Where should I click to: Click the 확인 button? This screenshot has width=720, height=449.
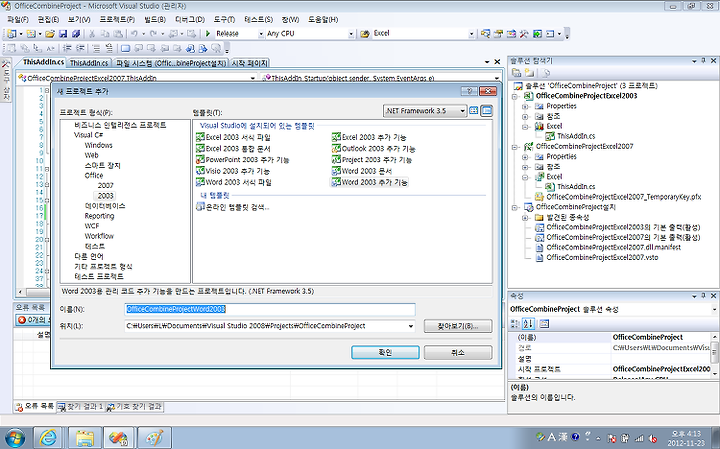(385, 352)
